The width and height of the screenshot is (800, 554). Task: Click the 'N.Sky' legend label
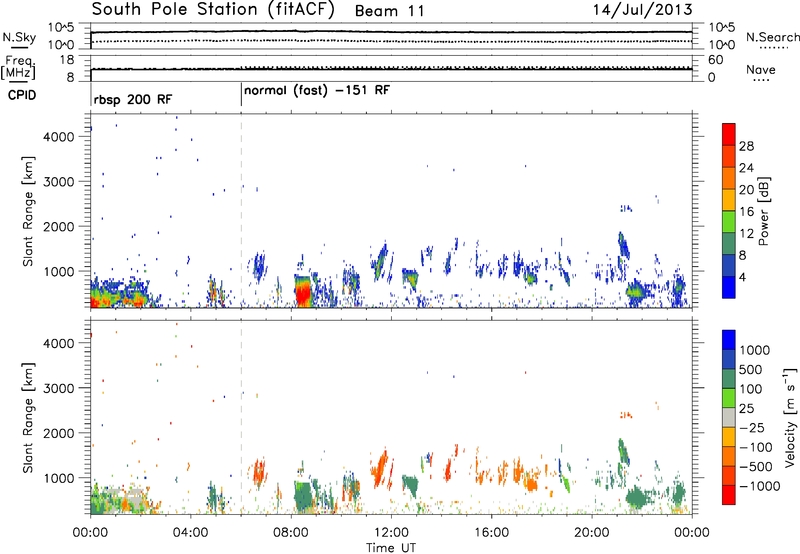point(19,37)
